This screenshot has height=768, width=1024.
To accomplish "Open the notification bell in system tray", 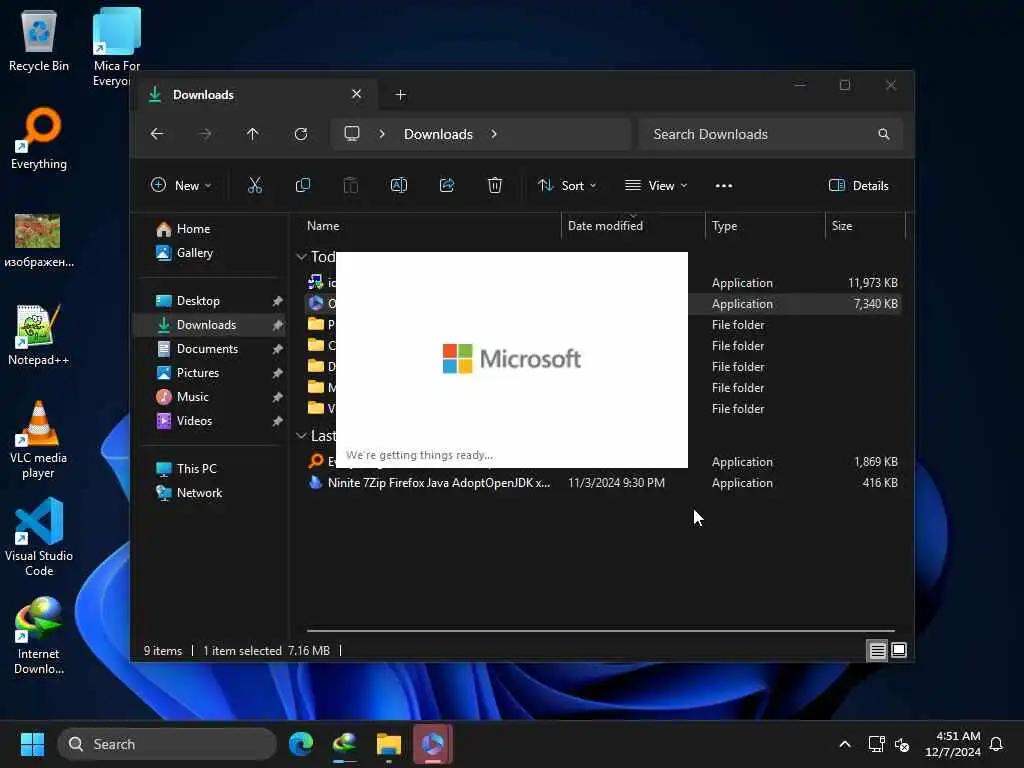I will coord(996,744).
